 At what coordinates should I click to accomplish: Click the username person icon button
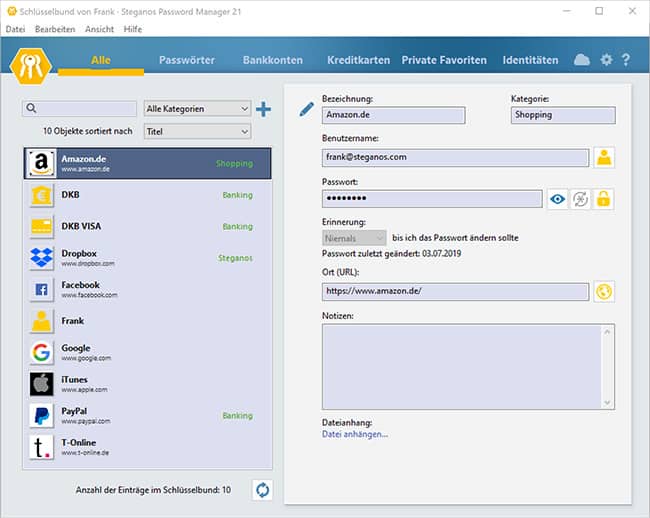click(604, 157)
